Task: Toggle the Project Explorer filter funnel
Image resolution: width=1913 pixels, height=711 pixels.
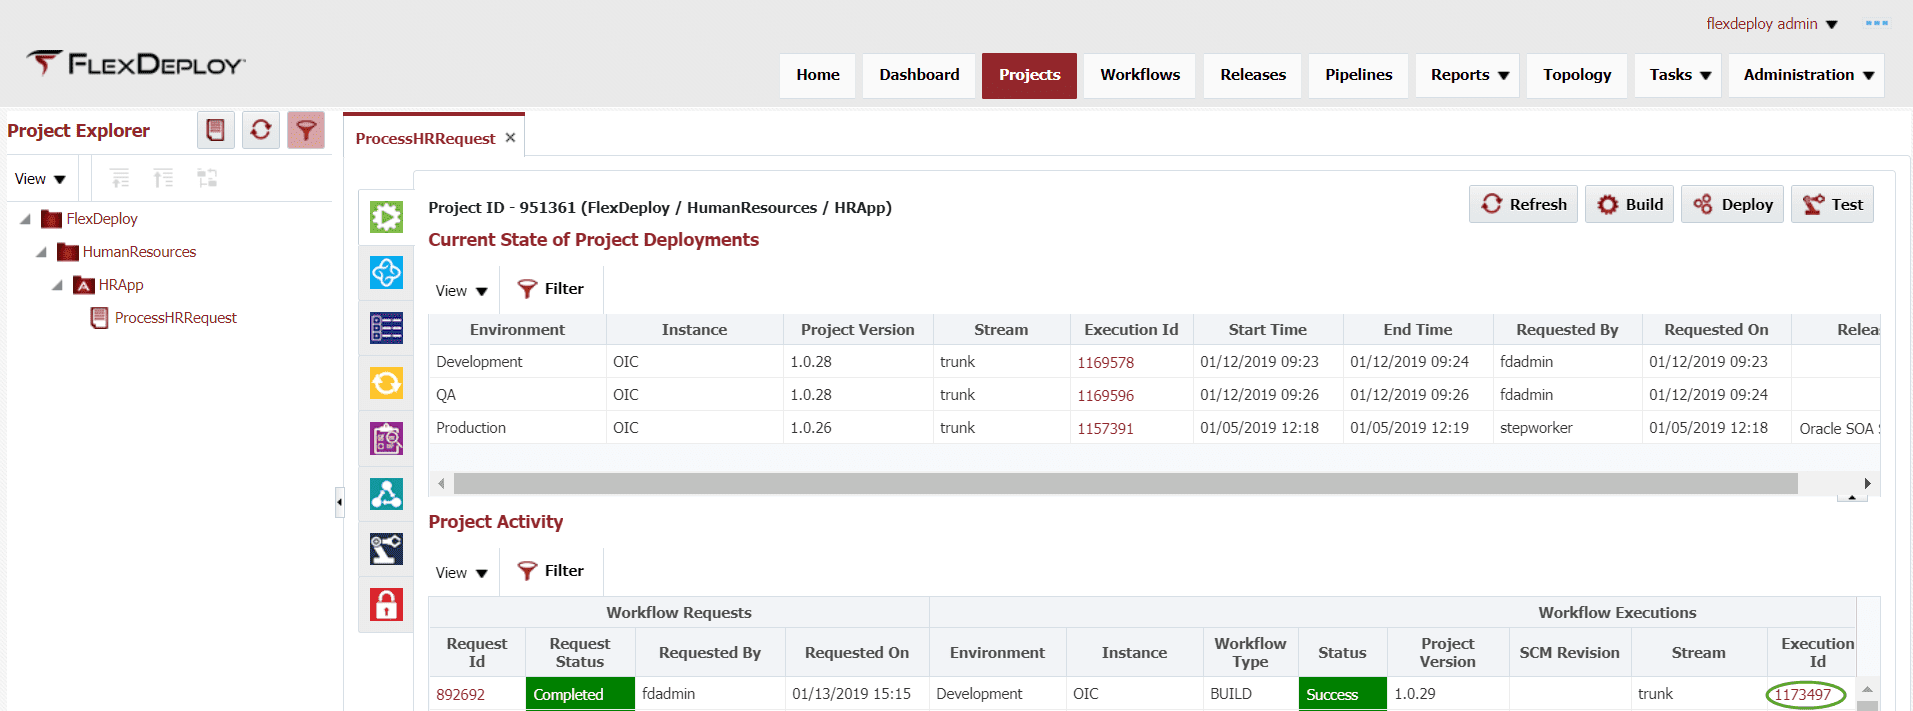Action: tap(306, 130)
